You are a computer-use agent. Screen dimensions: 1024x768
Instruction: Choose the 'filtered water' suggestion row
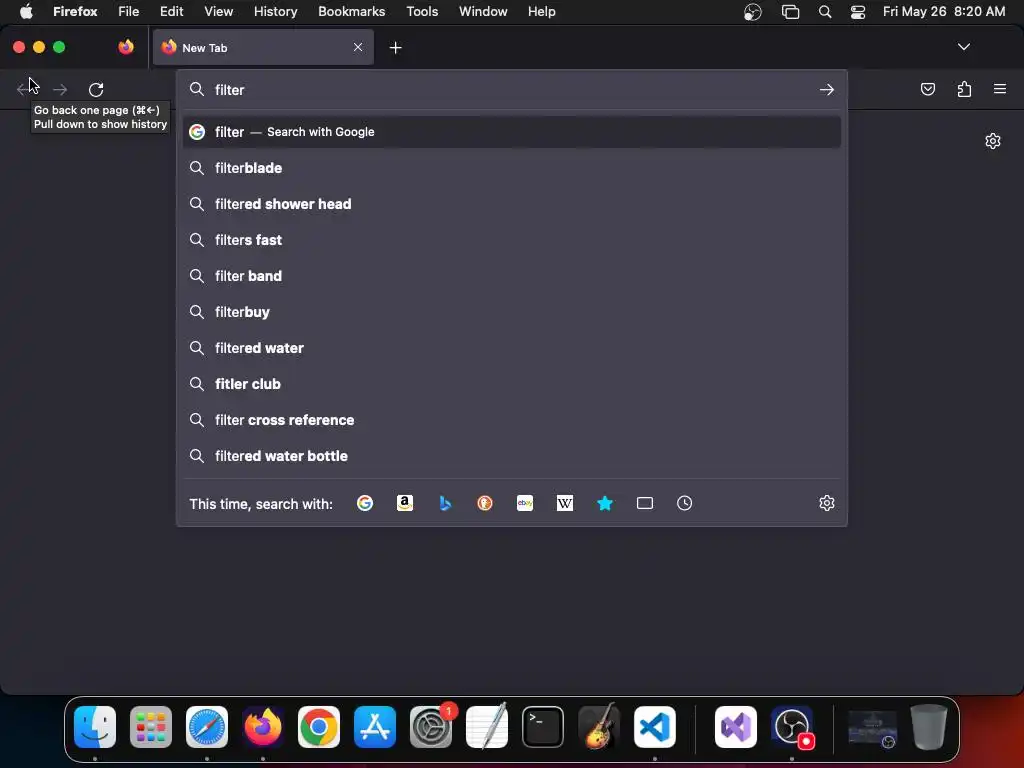point(512,348)
